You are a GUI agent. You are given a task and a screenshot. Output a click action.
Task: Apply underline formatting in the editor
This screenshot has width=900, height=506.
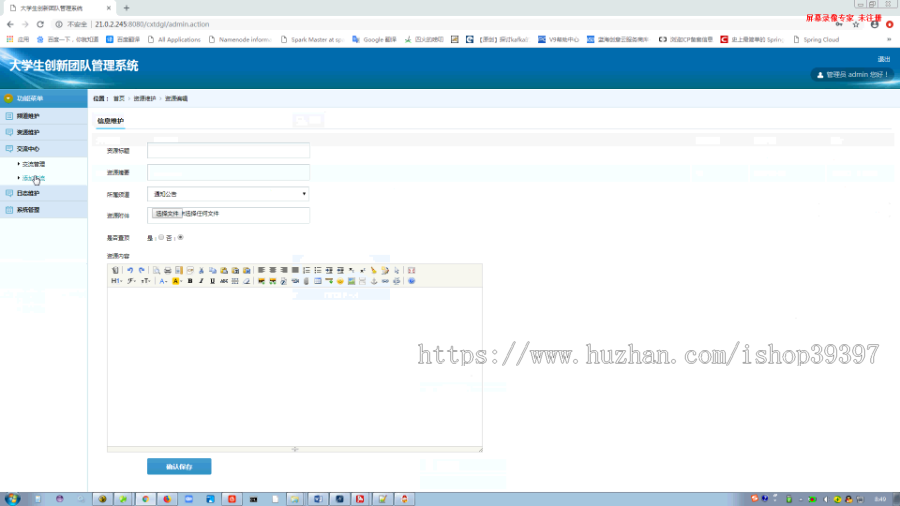212,281
